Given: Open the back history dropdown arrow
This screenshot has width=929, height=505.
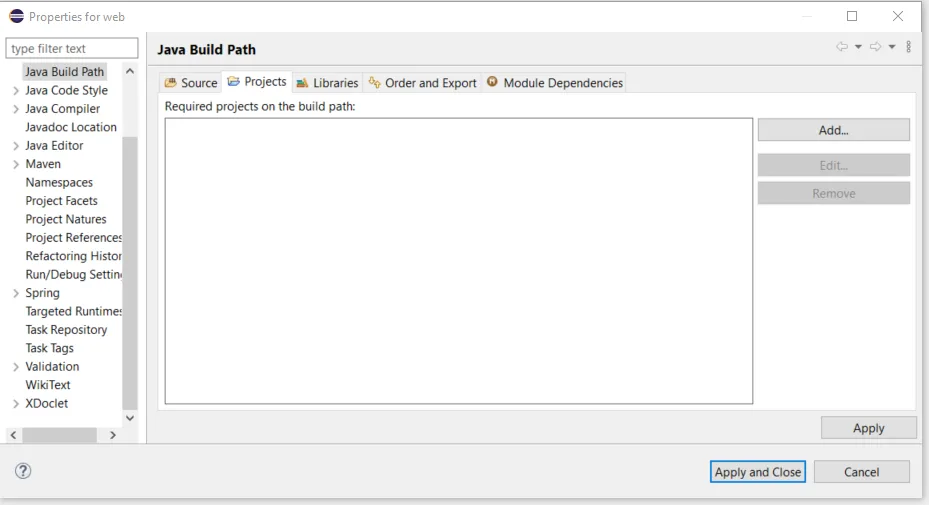Looking at the screenshot, I should [858, 47].
